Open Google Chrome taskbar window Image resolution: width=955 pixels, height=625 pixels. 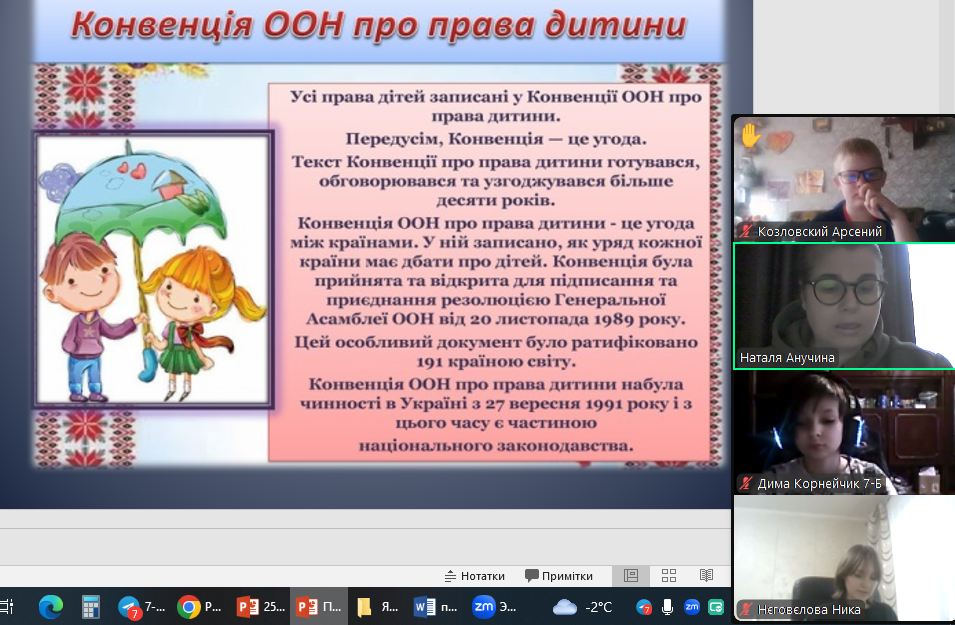(x=199, y=607)
